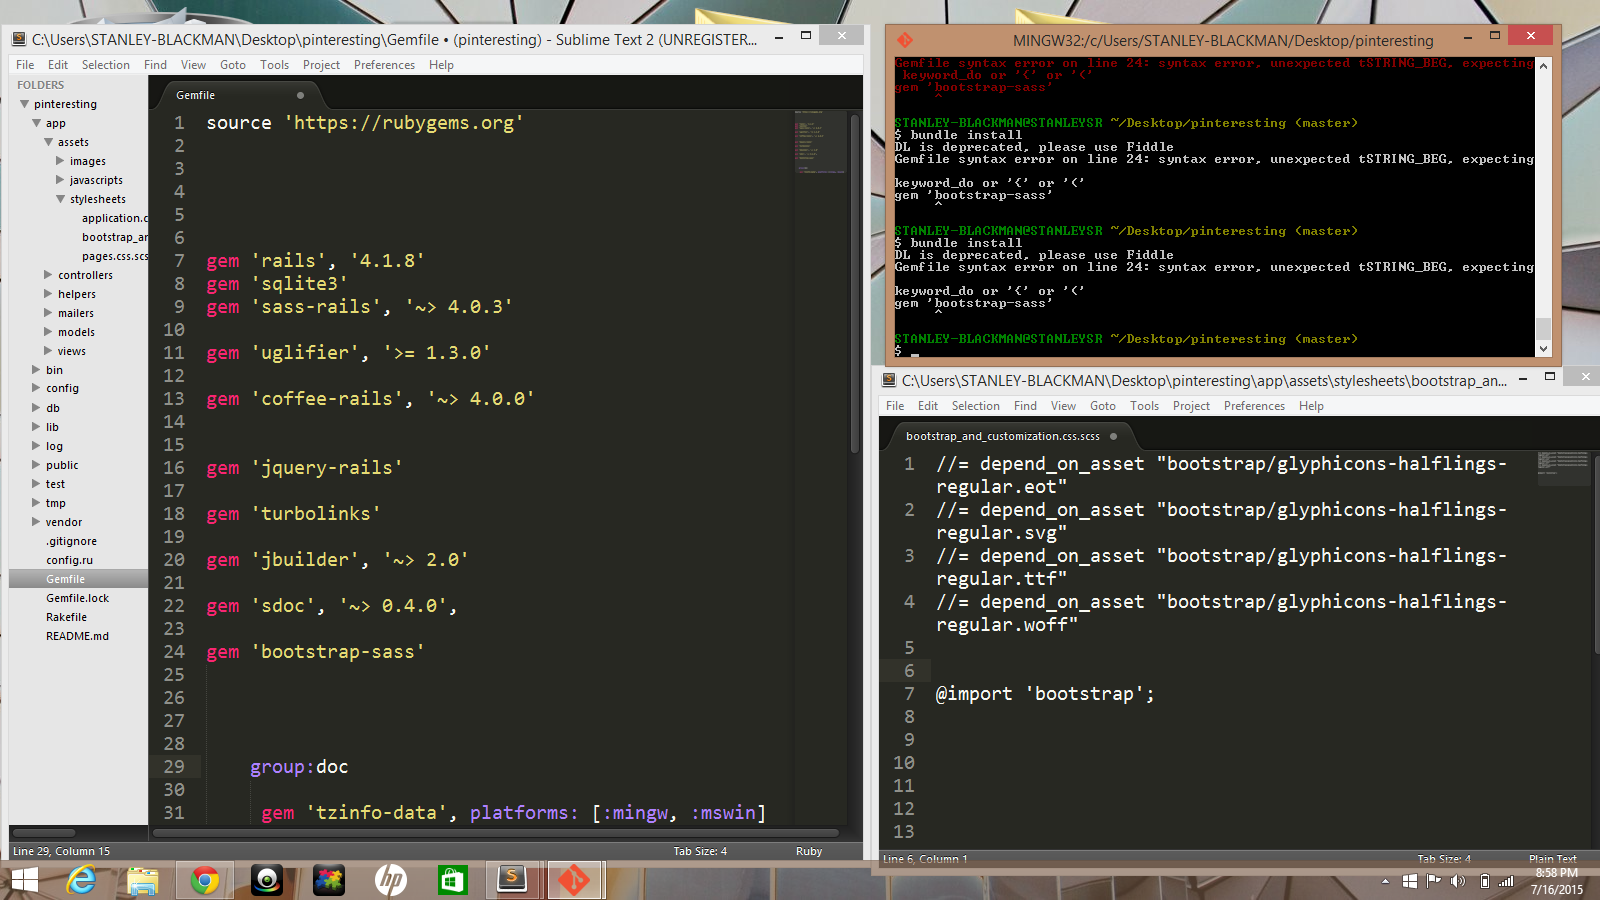
Task: Open Preferences menu in the Gemfile window
Action: pos(384,65)
